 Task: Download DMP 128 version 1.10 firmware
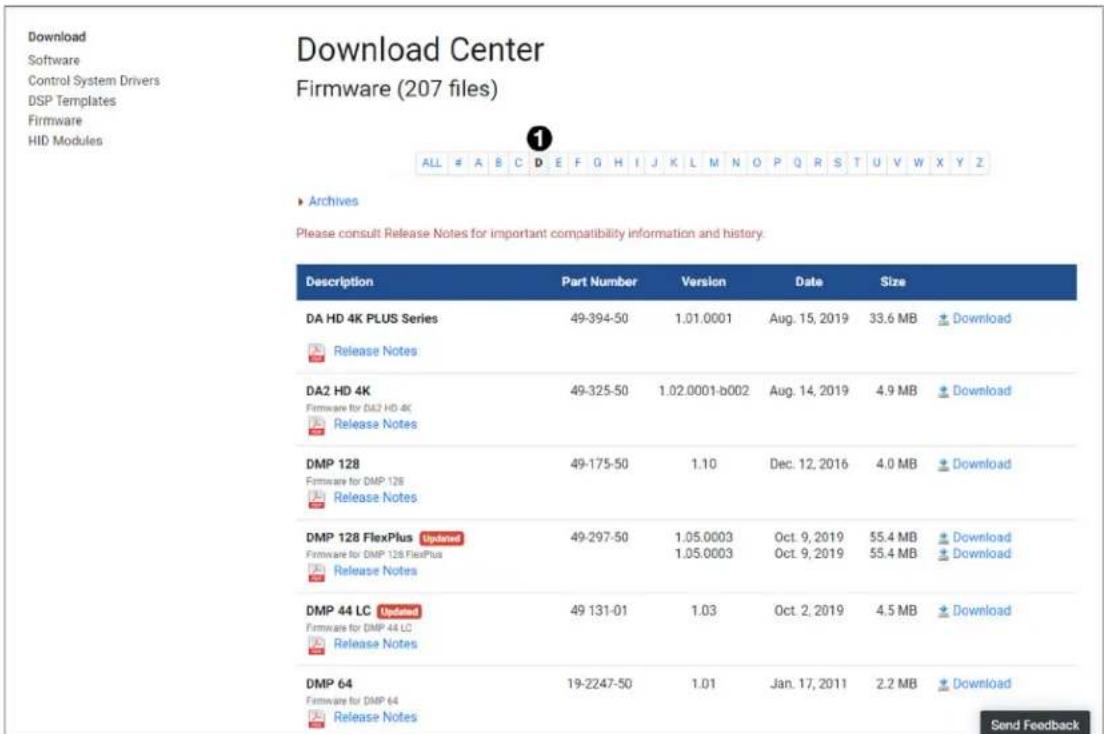(x=974, y=464)
